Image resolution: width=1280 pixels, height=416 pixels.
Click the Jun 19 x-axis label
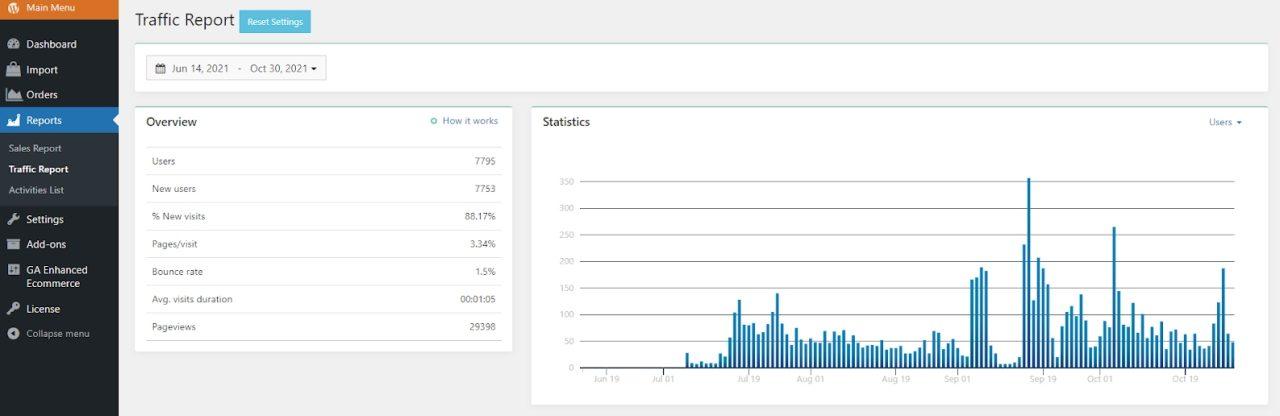[606, 380]
